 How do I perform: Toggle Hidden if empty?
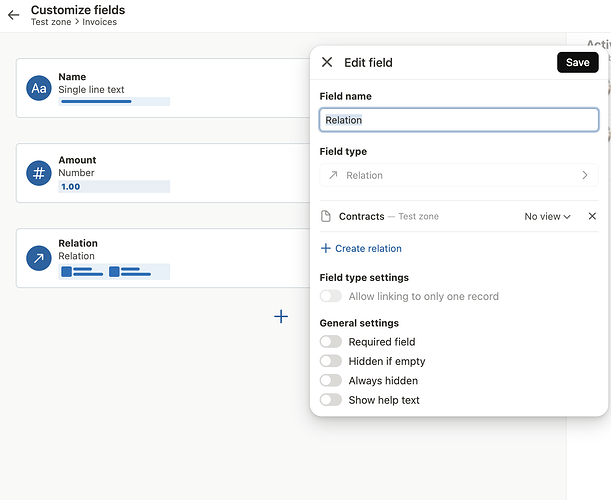pyautogui.click(x=331, y=361)
